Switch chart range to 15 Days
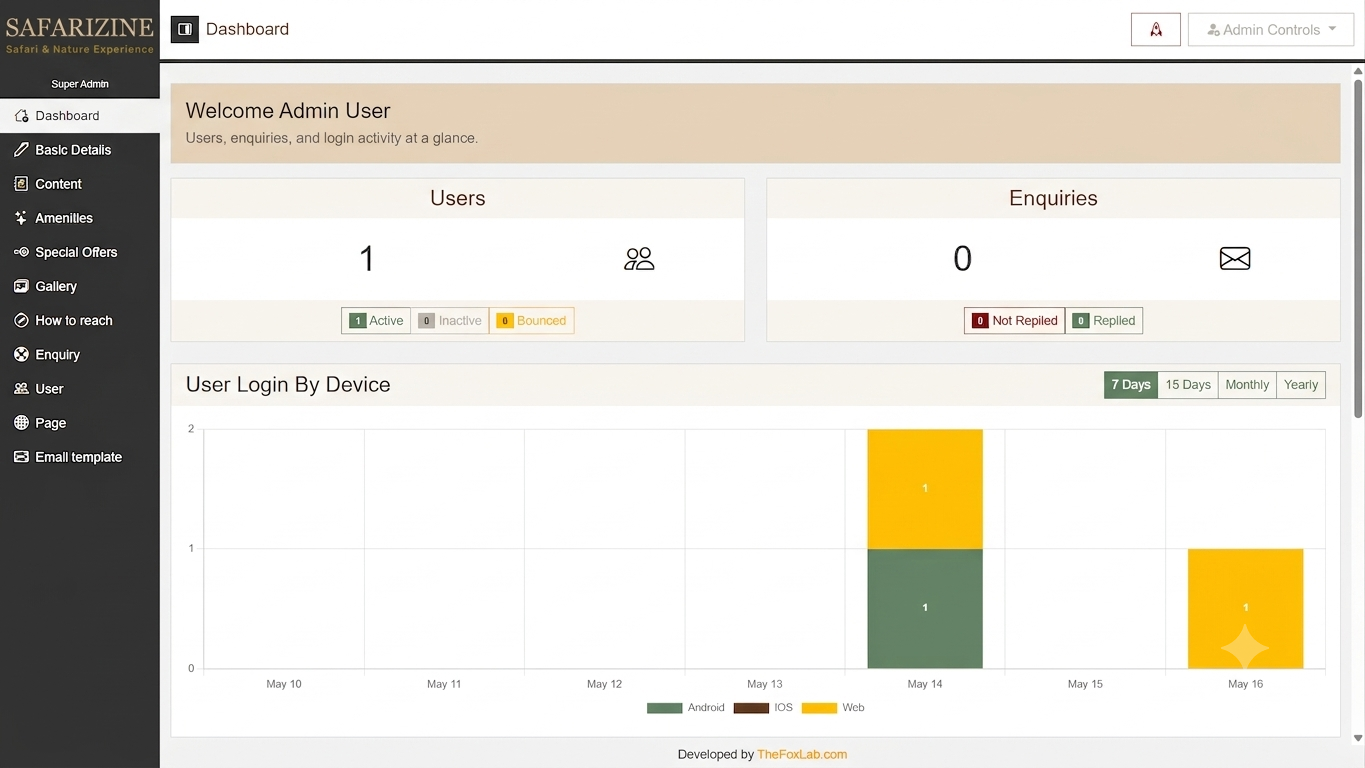This screenshot has width=1365, height=768. tap(1188, 385)
